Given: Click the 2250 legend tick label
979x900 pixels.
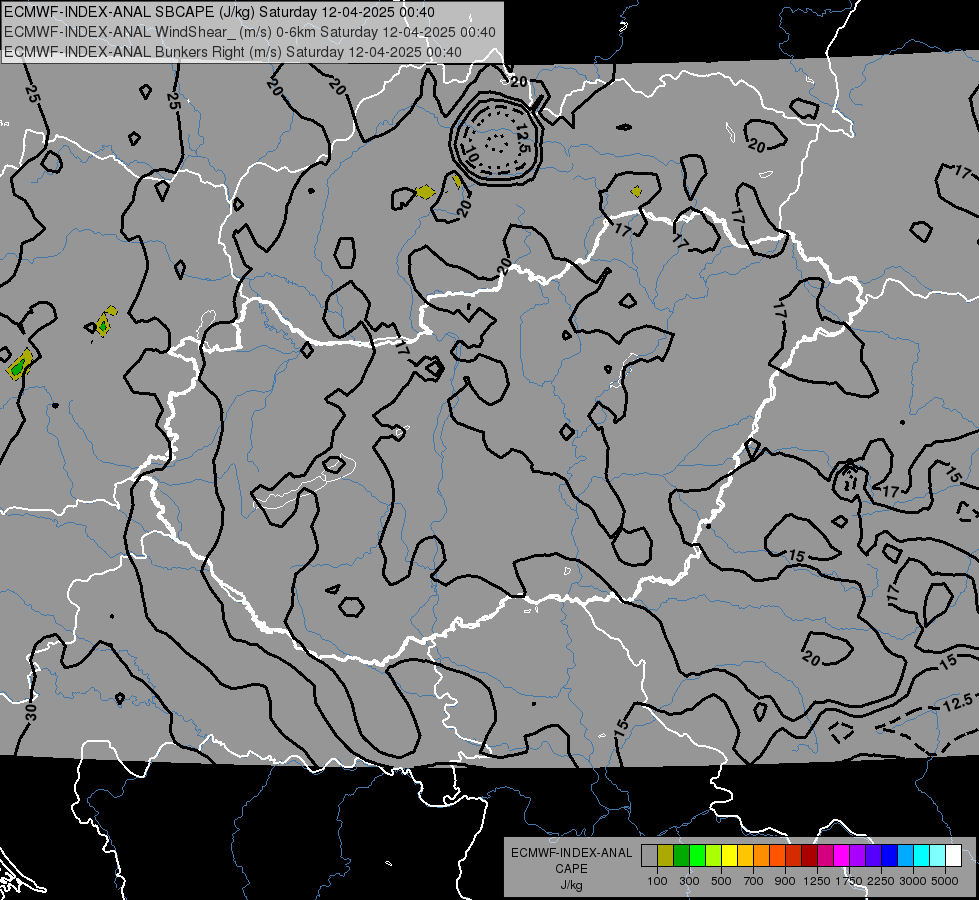Looking at the screenshot, I should pyautogui.click(x=881, y=881).
